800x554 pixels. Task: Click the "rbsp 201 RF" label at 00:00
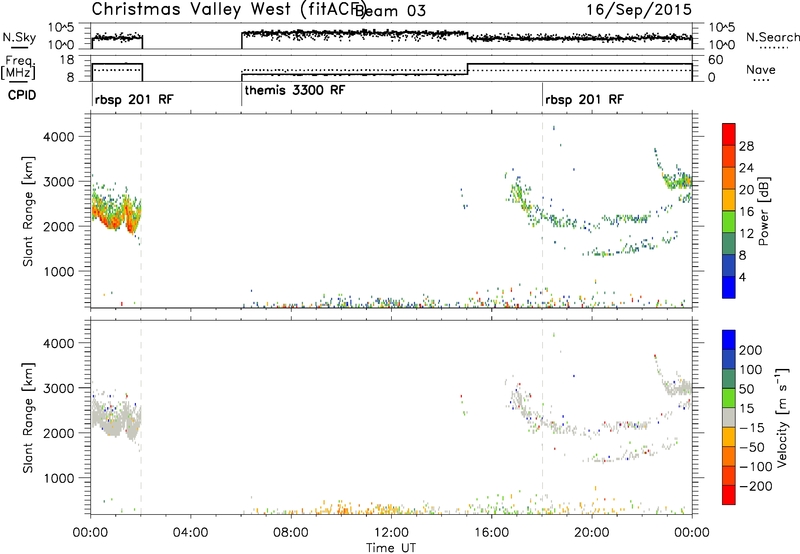134,99
